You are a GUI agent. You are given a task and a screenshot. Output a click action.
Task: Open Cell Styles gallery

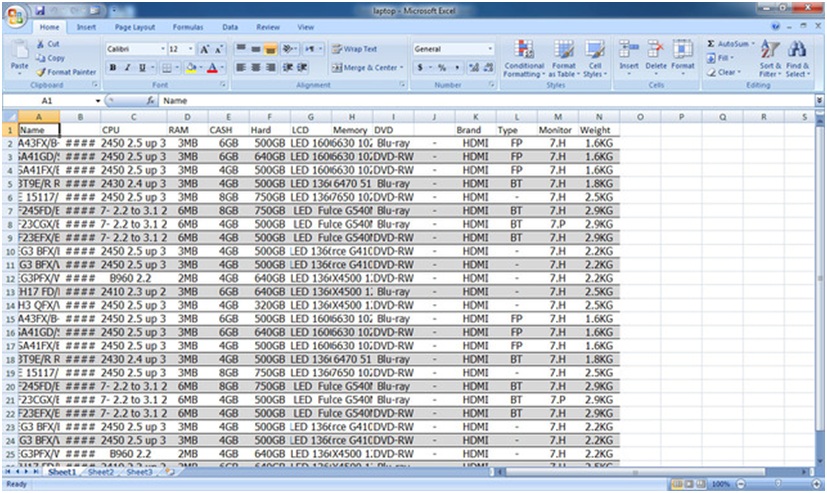595,59
